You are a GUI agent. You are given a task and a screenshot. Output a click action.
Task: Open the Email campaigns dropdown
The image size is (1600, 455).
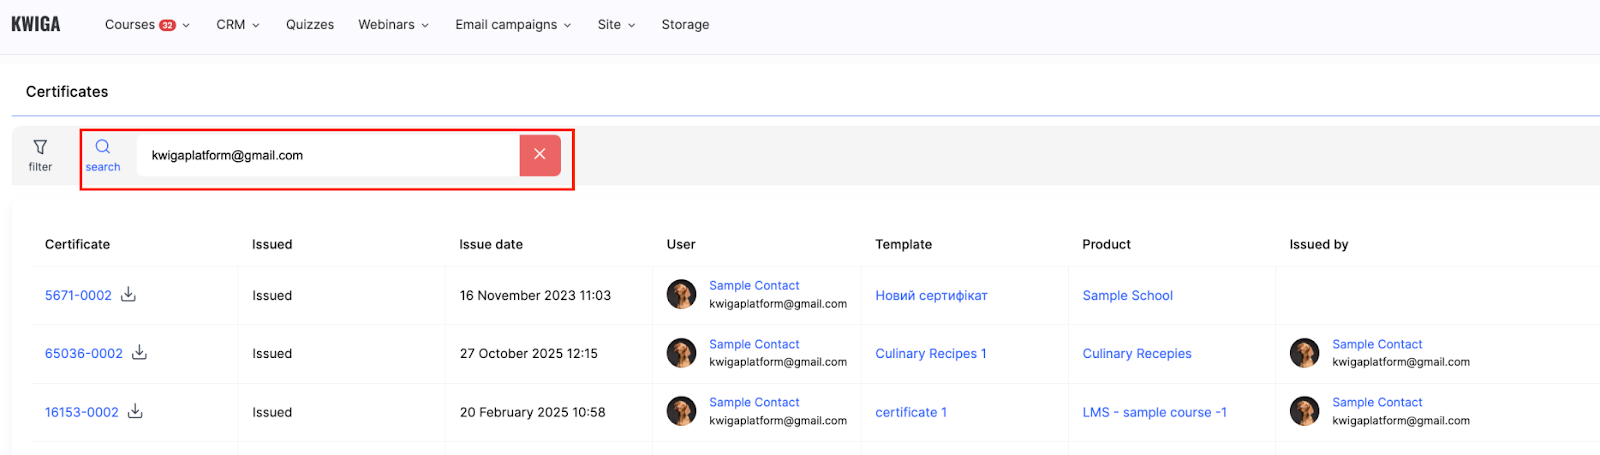[513, 25]
